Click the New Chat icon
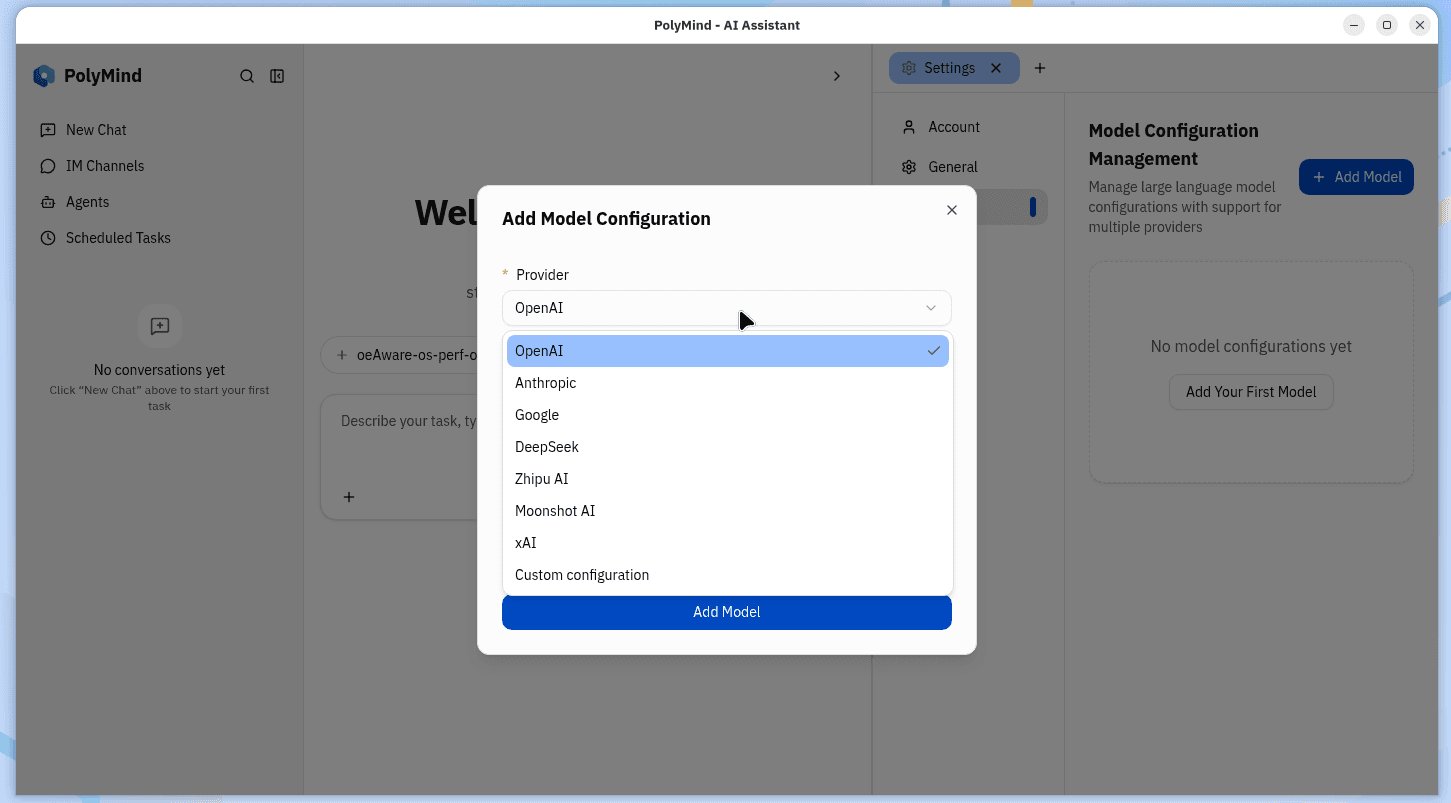 point(47,130)
